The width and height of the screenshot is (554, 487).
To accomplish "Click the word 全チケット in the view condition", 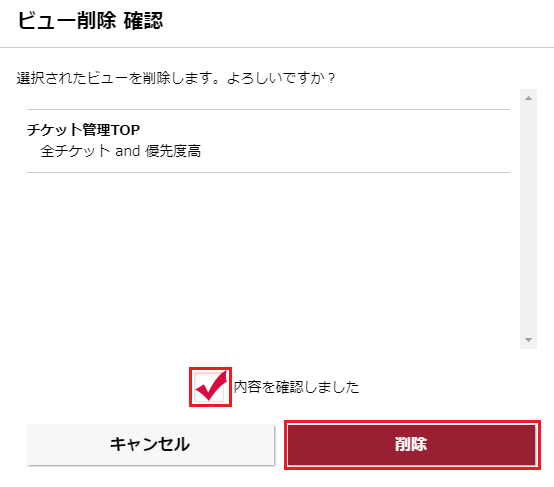I will point(76,151).
